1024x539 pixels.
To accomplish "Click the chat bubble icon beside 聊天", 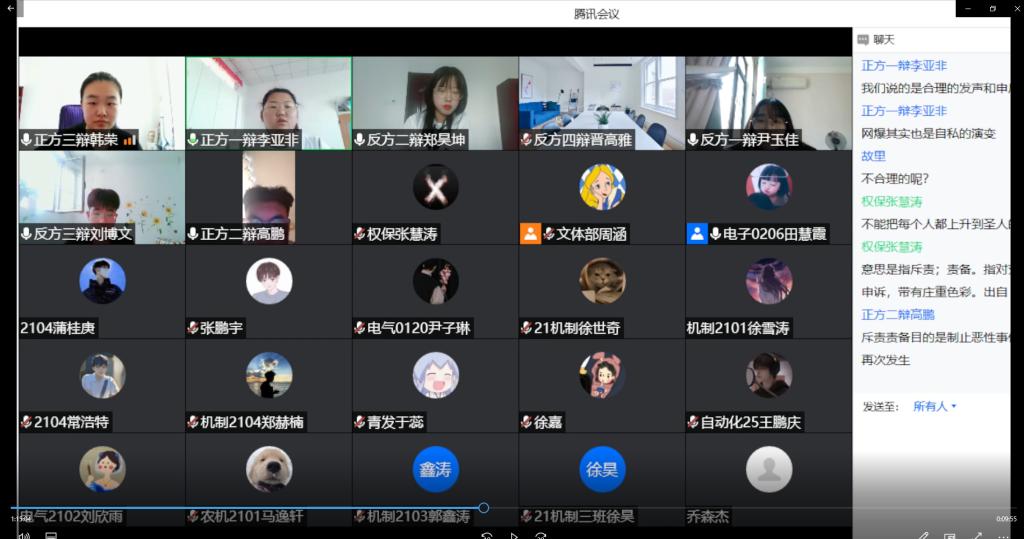I will (863, 40).
